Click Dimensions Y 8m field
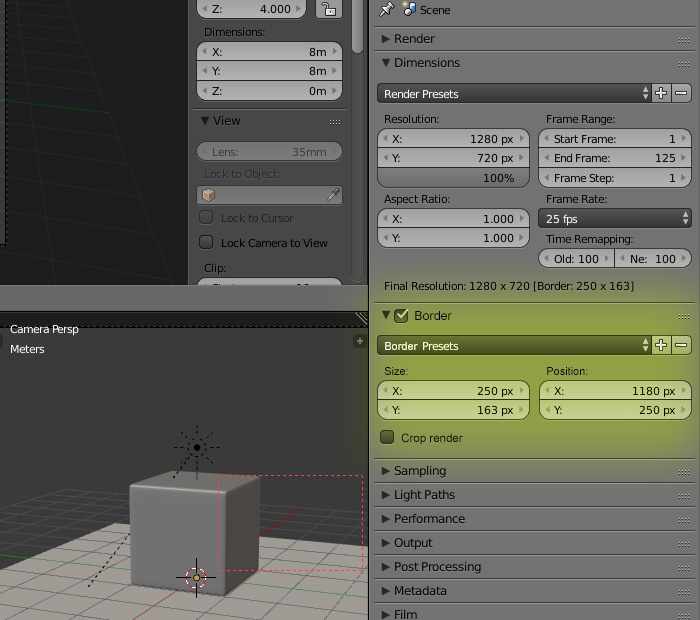The width and height of the screenshot is (700, 620). coord(269,71)
